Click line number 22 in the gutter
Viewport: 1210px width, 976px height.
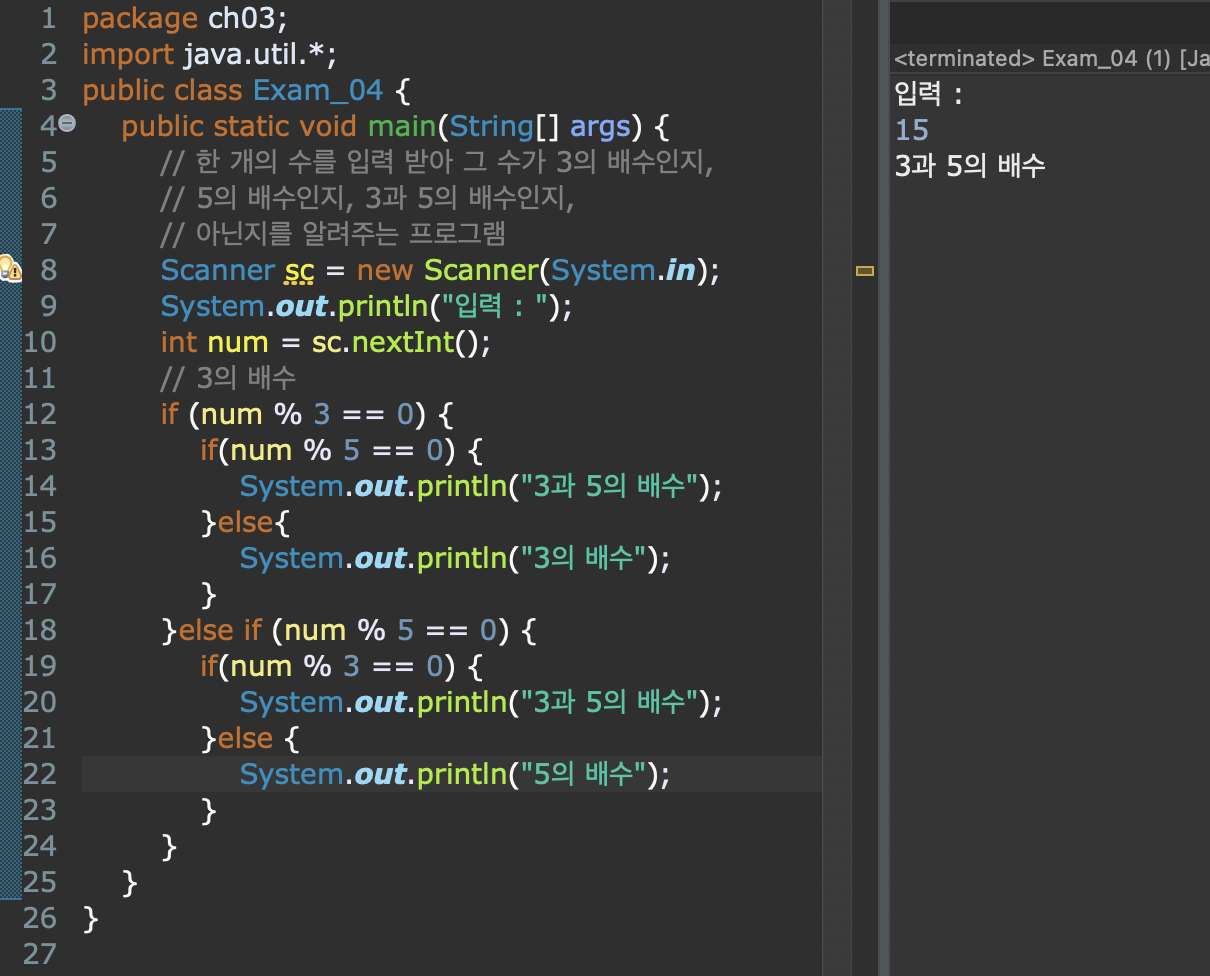(40, 774)
